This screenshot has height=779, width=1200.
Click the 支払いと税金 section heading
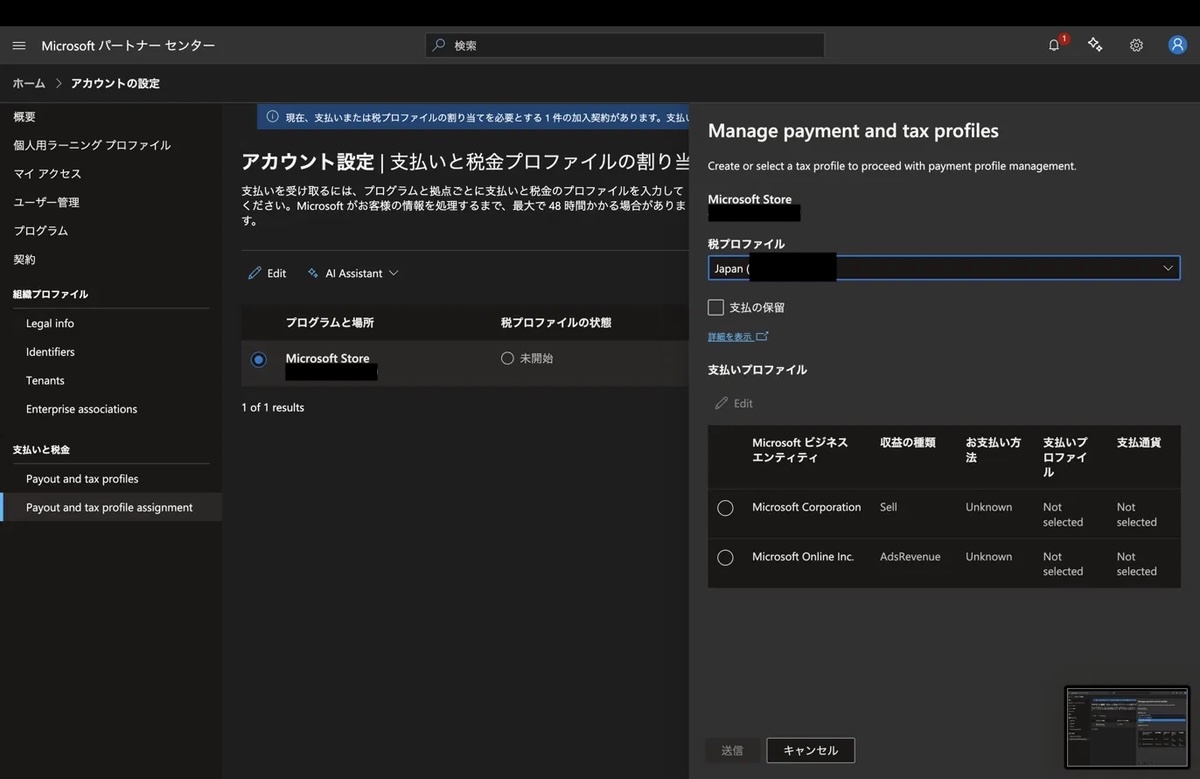click(x=41, y=450)
